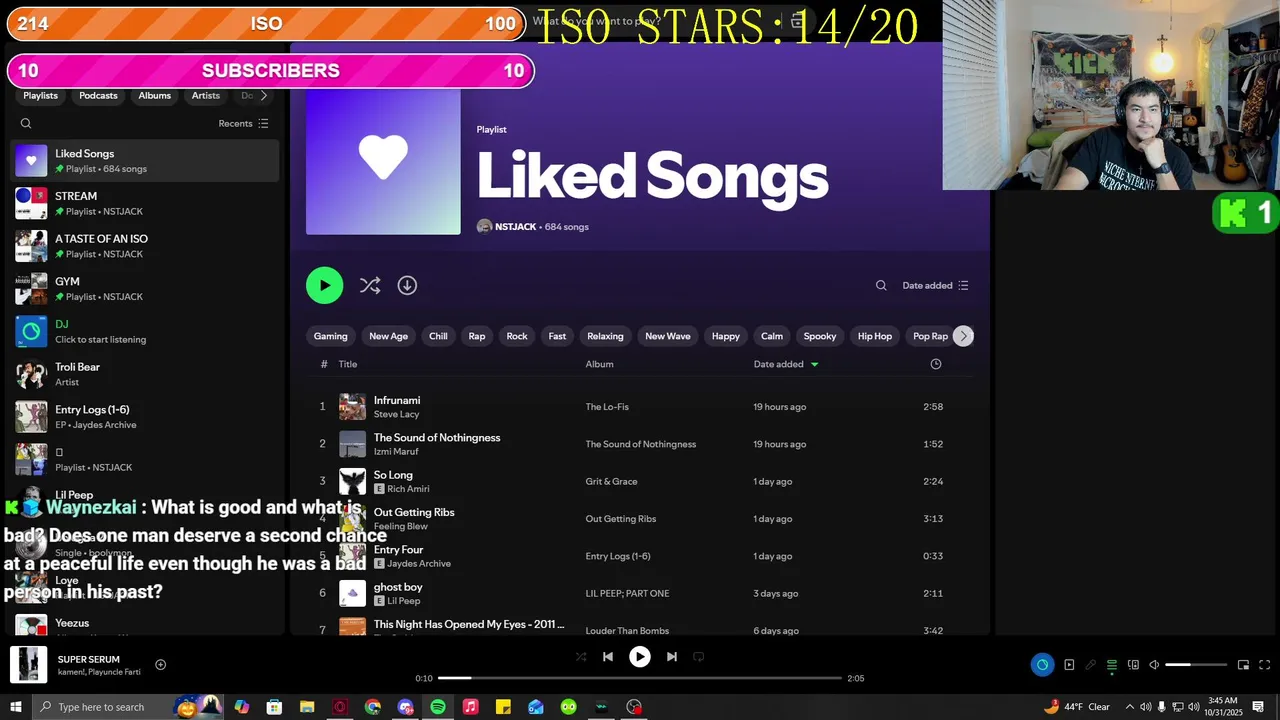Toggle shuffle next to the green play button
1280x720 pixels.
370,285
